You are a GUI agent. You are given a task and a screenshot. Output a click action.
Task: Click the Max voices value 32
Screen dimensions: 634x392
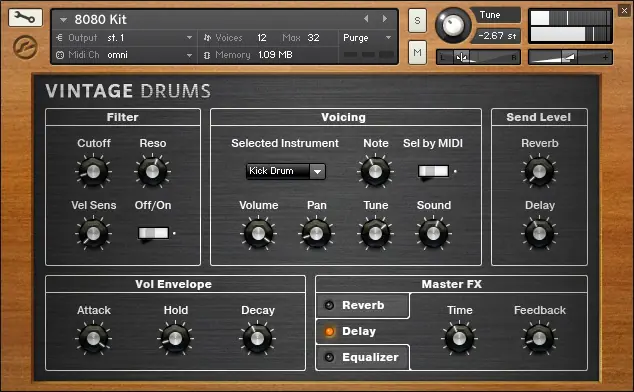click(x=313, y=38)
